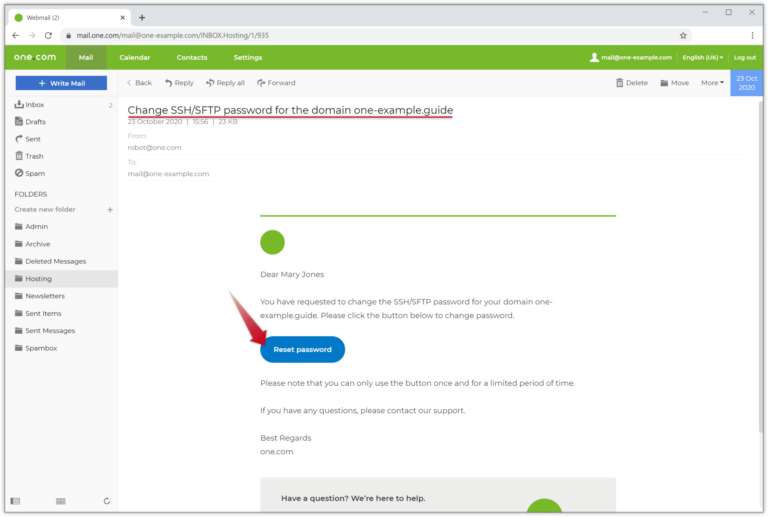Select the Sent Messages folder

[x=61, y=331]
